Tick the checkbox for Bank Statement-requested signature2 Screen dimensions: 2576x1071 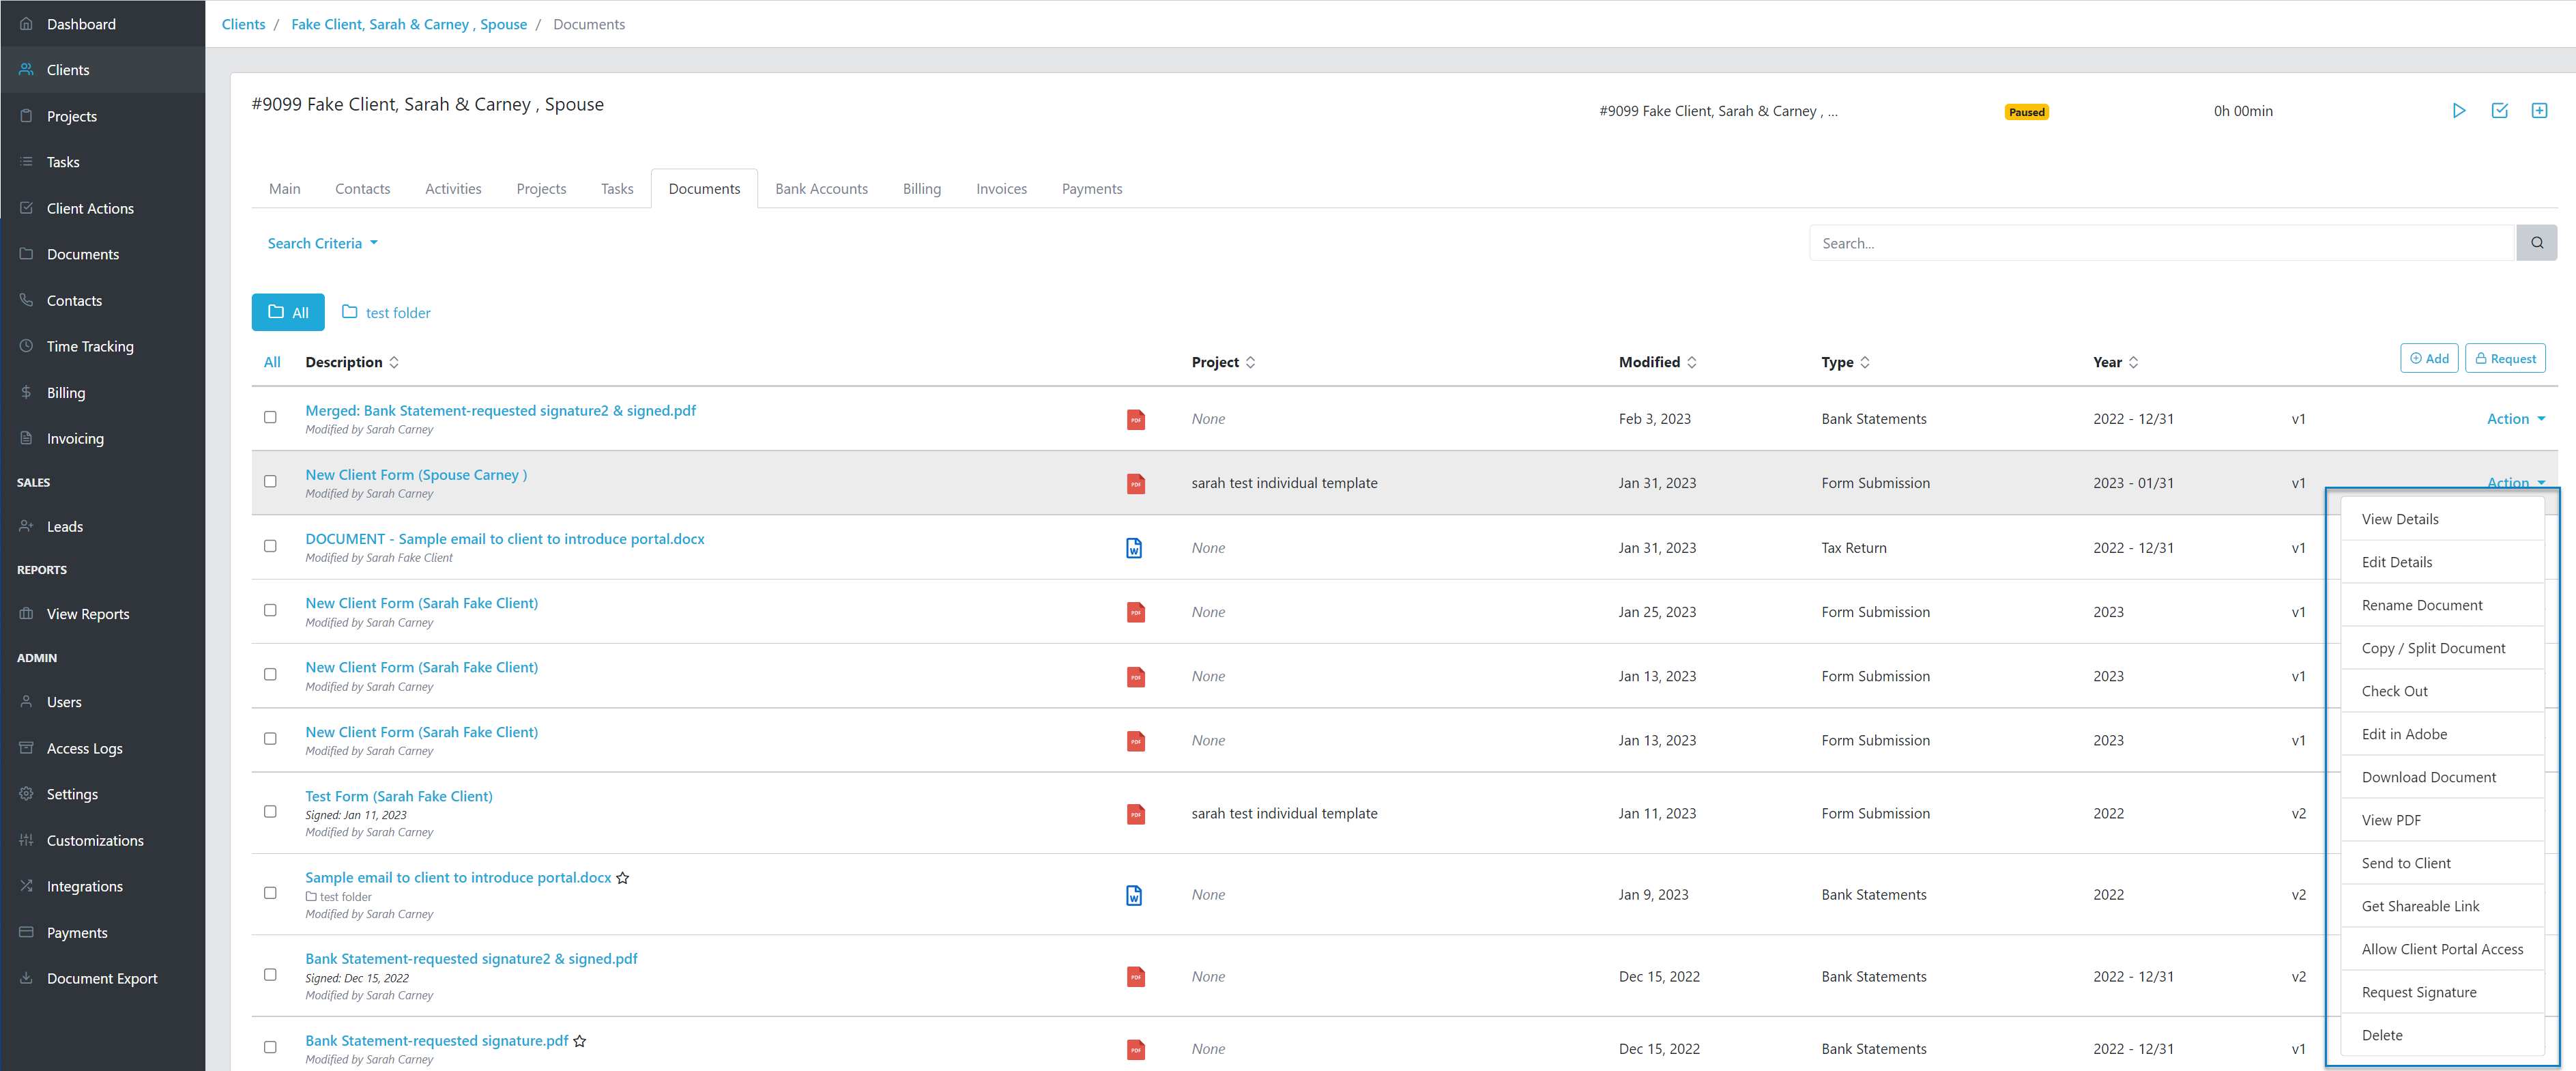pos(270,975)
